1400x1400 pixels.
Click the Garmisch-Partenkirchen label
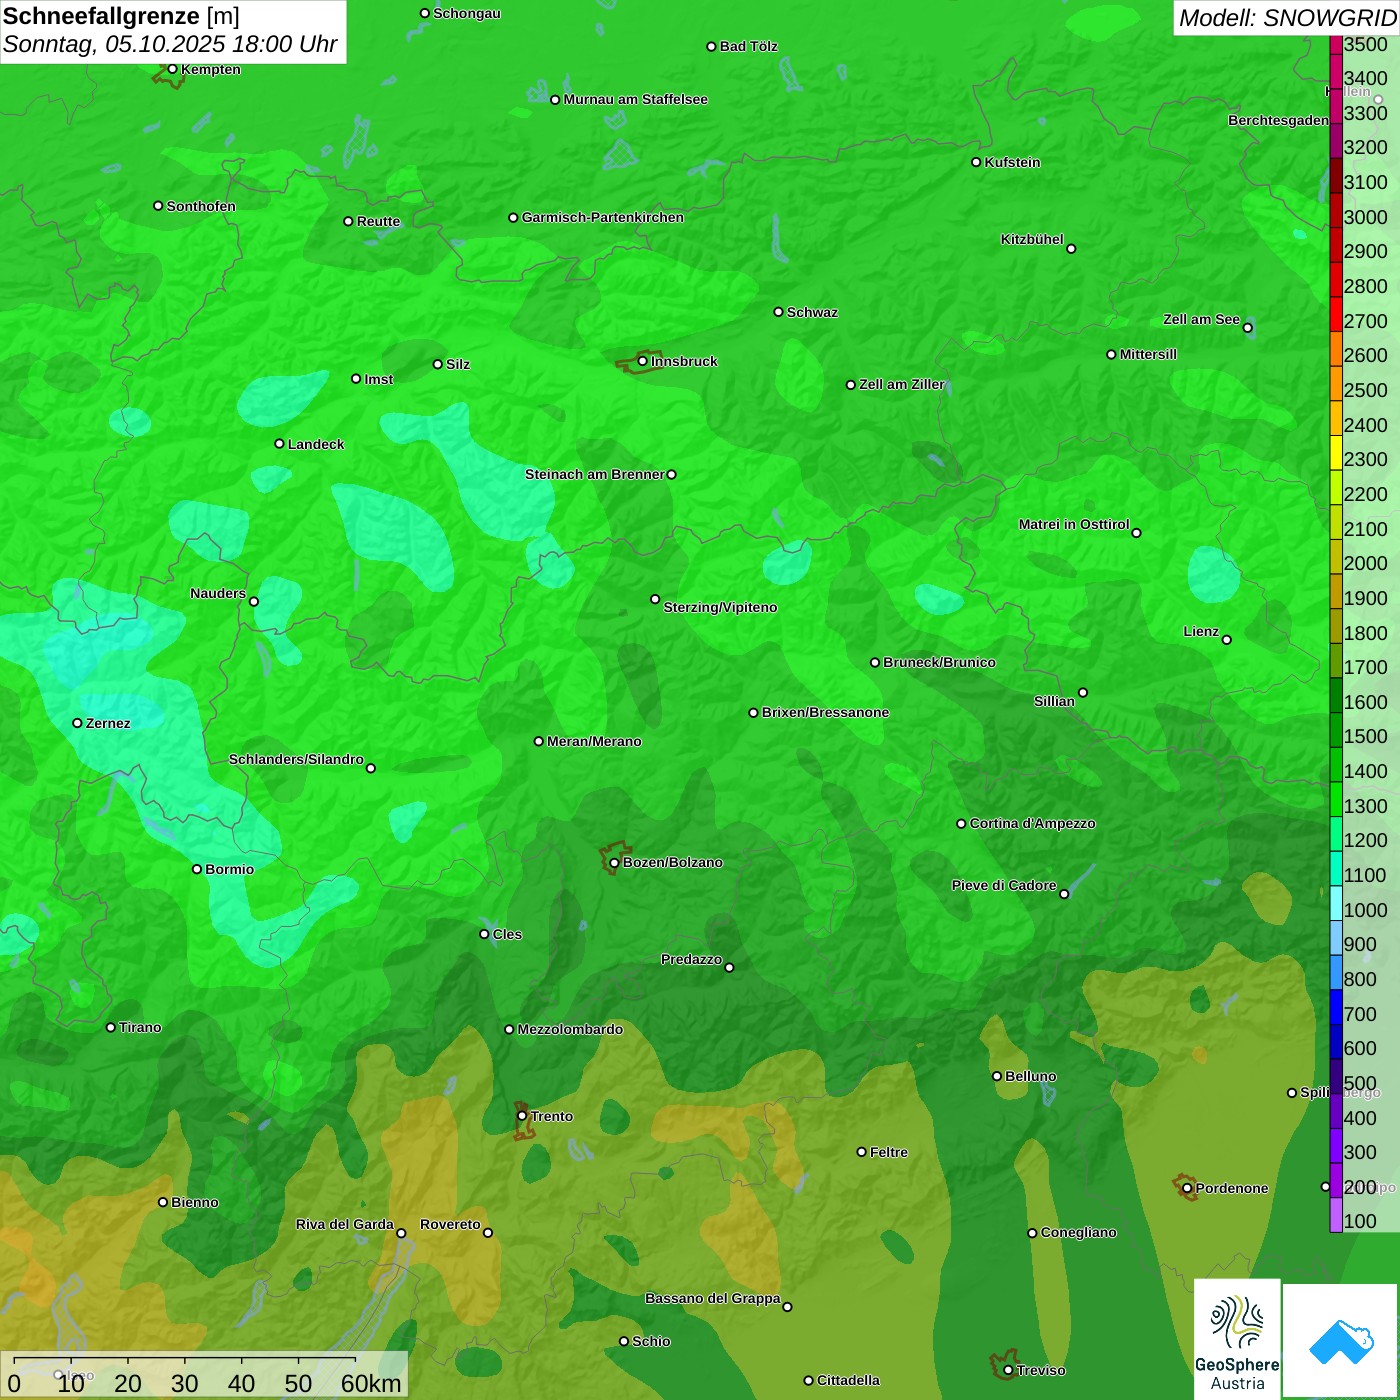coord(603,217)
